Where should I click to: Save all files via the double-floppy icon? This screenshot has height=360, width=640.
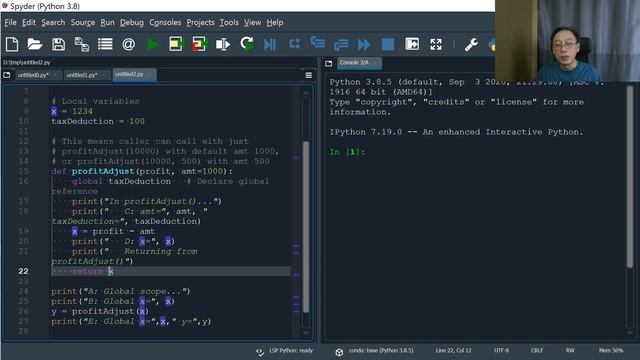[82, 44]
